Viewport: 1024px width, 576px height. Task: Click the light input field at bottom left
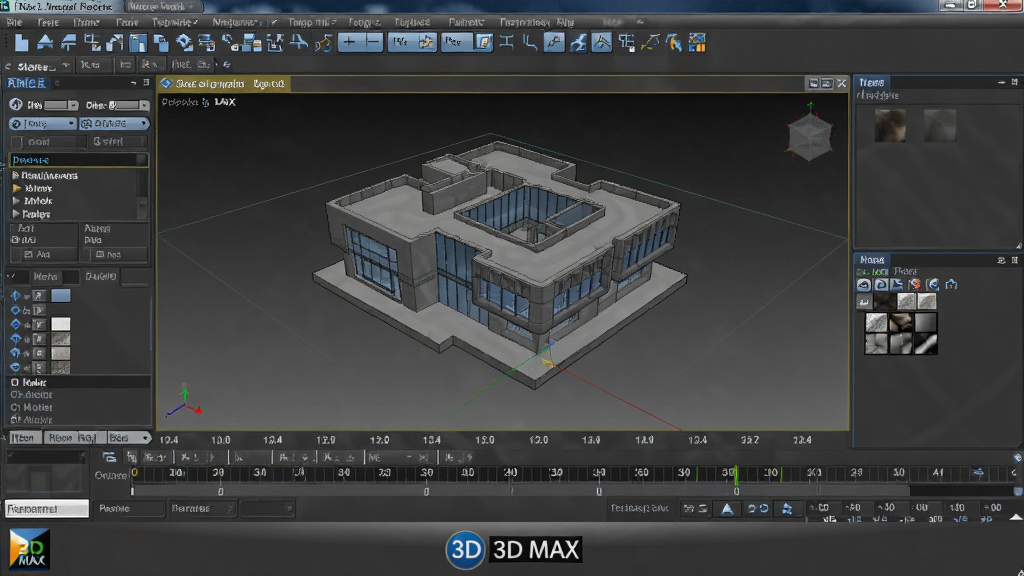[47, 509]
